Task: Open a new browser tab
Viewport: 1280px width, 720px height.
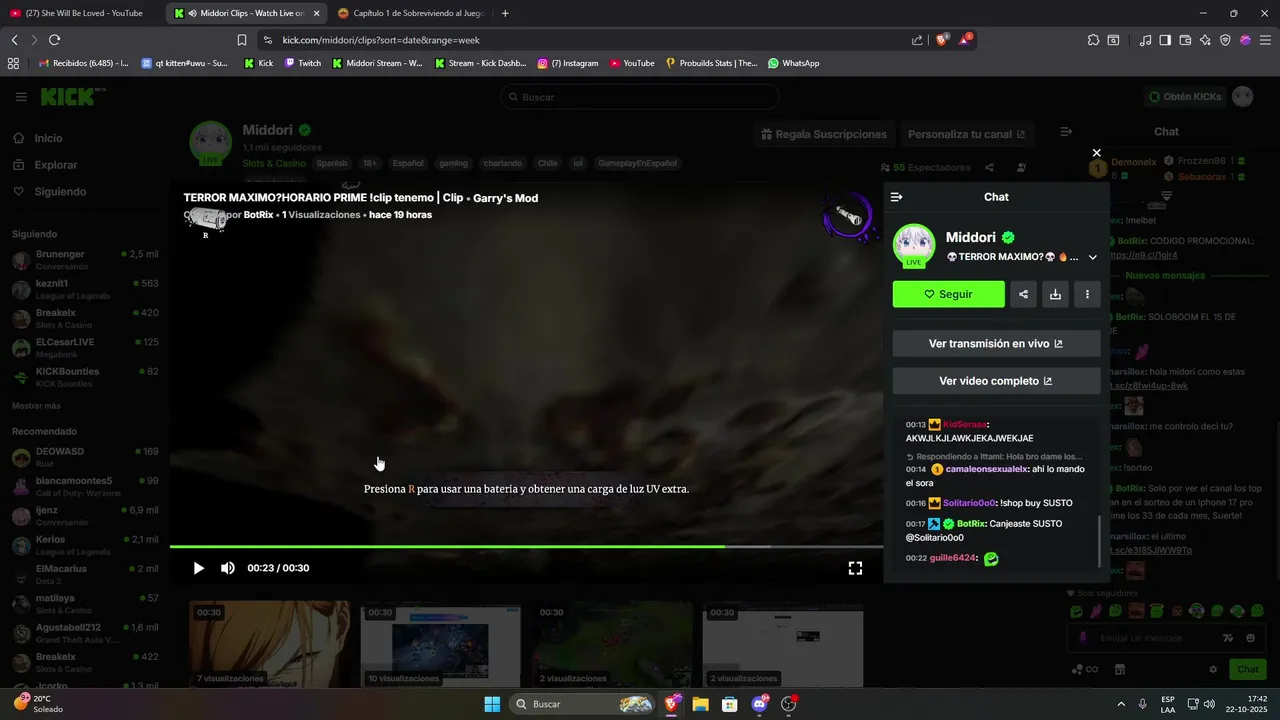Action: coord(505,13)
